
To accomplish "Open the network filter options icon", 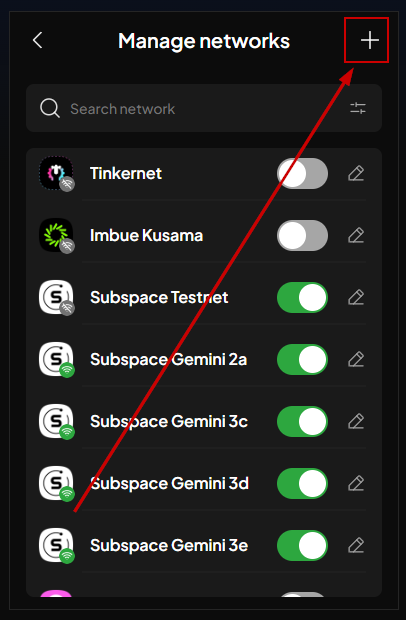I will click(x=358, y=108).
